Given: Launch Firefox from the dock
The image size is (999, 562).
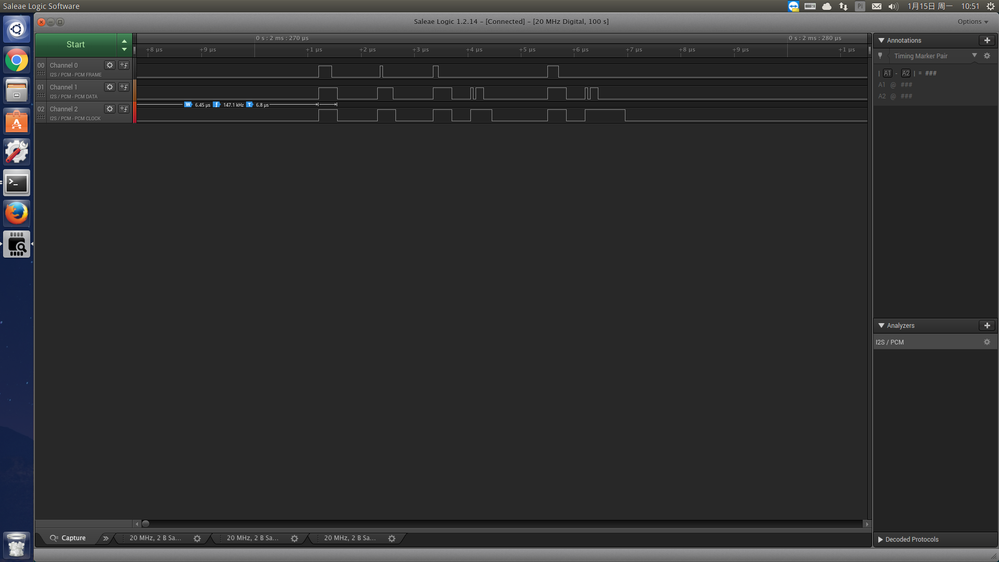Looking at the screenshot, I should (x=17, y=213).
